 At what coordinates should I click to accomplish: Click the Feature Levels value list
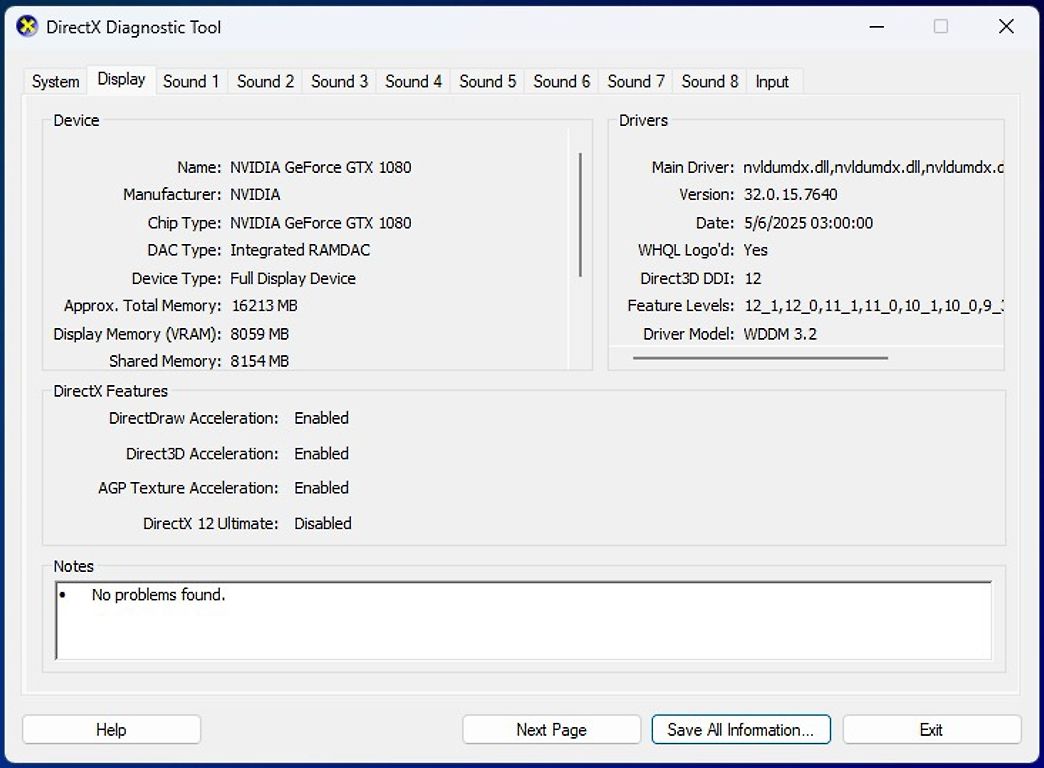tap(874, 306)
